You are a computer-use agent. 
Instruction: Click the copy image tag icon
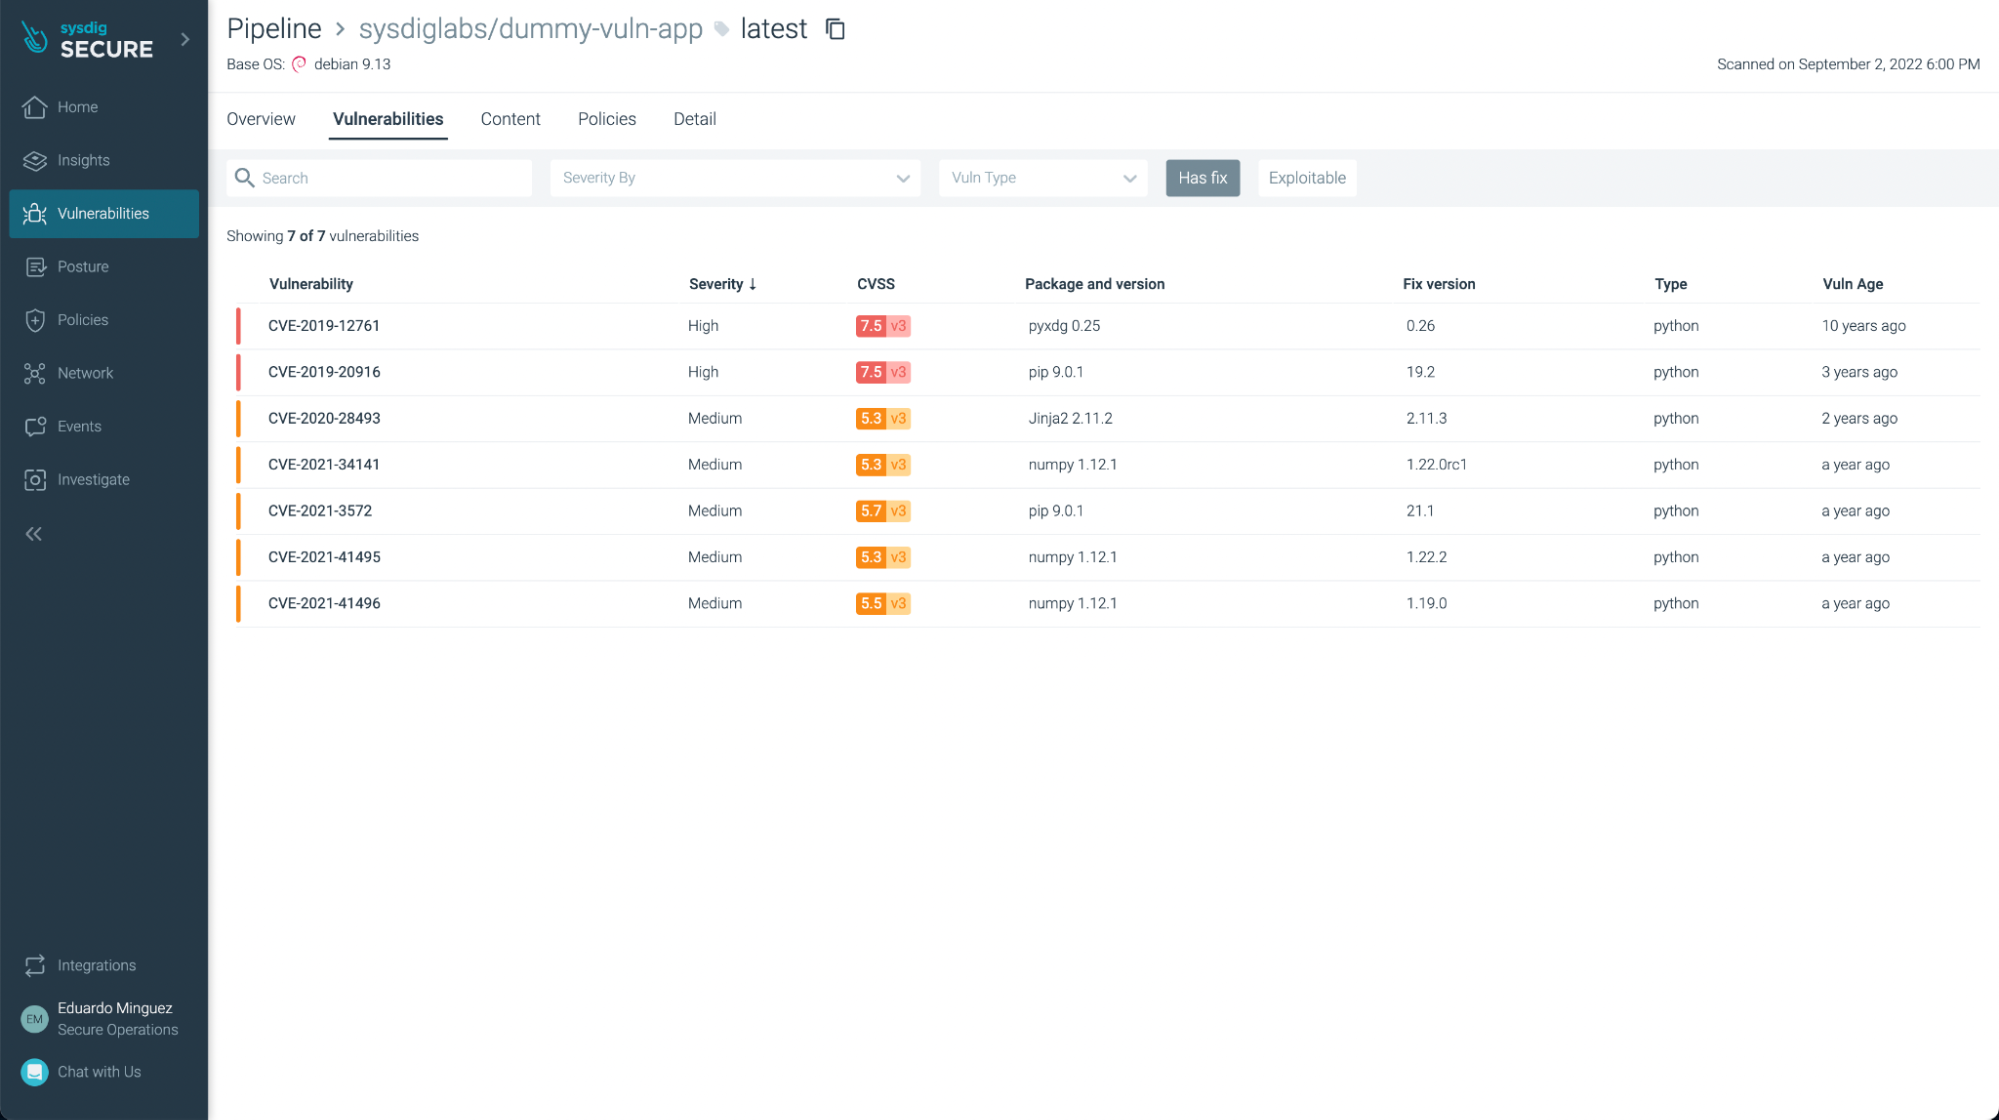click(x=835, y=29)
